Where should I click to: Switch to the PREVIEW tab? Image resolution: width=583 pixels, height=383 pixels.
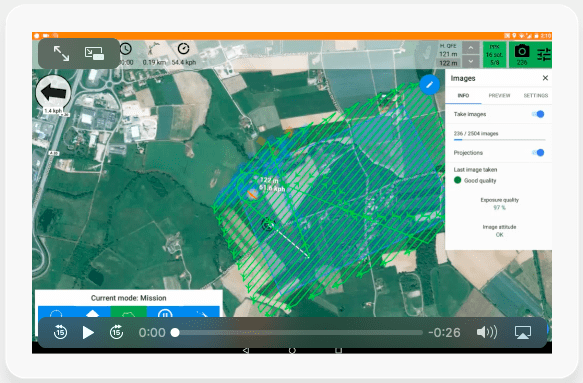(499, 96)
